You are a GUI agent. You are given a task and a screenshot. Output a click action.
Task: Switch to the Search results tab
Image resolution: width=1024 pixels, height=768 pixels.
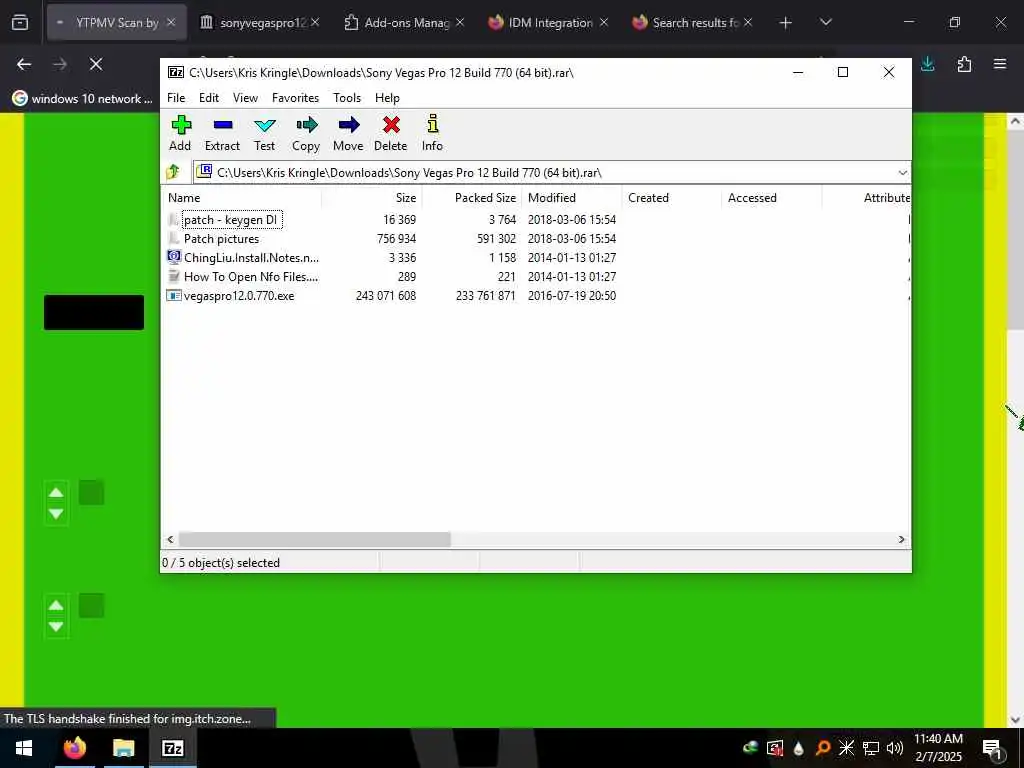point(692,23)
